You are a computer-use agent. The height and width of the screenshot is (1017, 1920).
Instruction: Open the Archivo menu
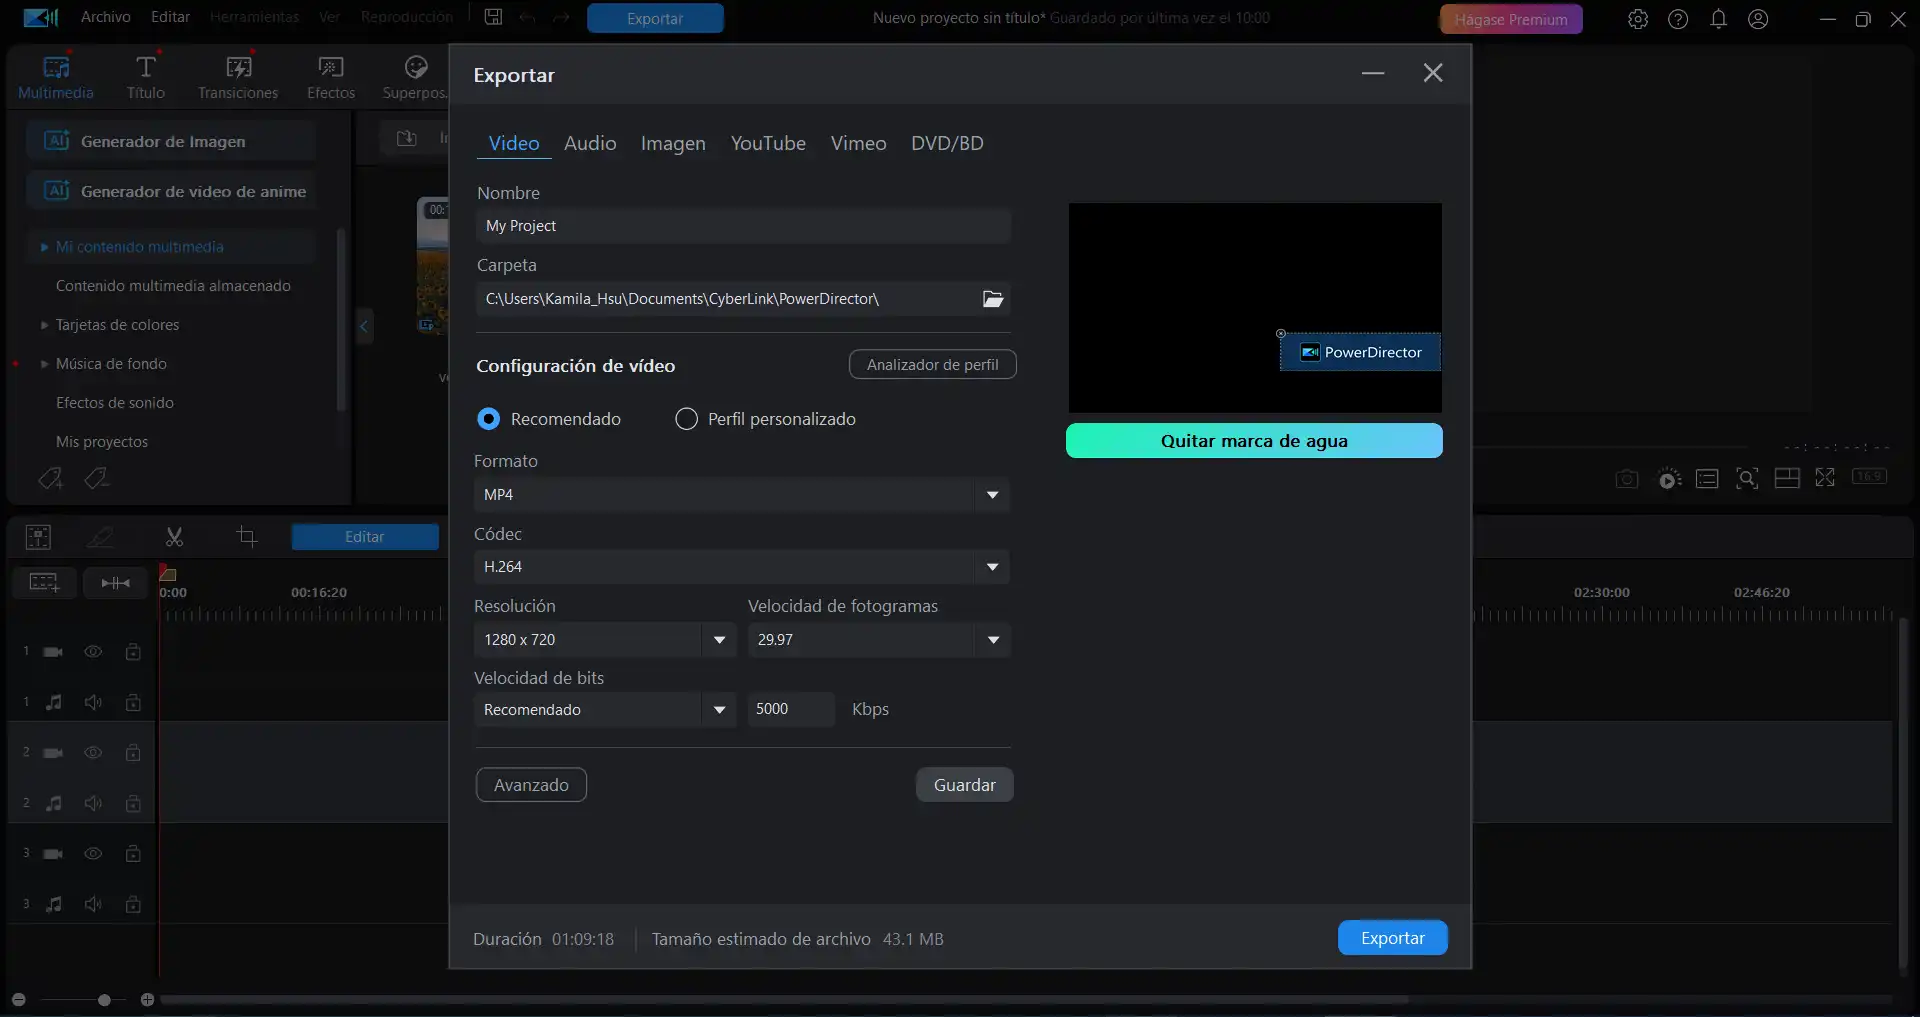106,17
